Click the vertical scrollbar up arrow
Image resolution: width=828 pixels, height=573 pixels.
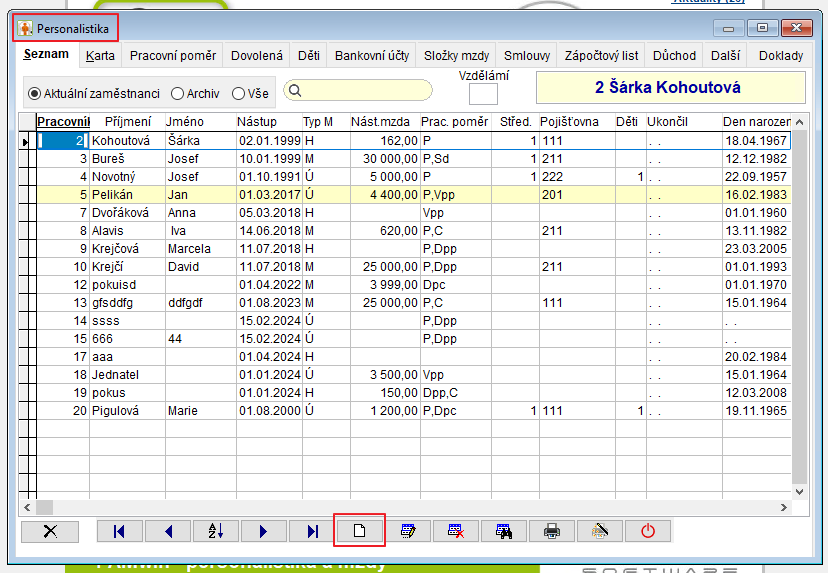pyautogui.click(x=799, y=123)
